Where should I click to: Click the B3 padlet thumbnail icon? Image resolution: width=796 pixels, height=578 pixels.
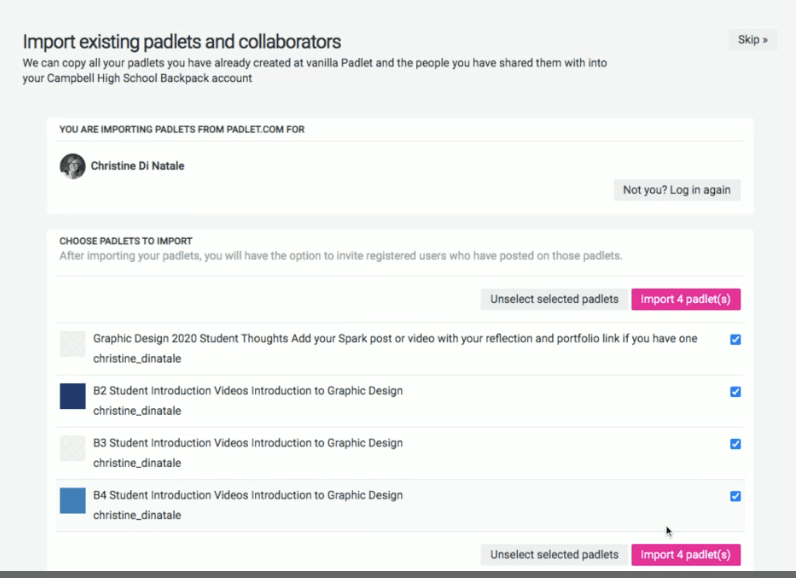pyautogui.click(x=73, y=449)
